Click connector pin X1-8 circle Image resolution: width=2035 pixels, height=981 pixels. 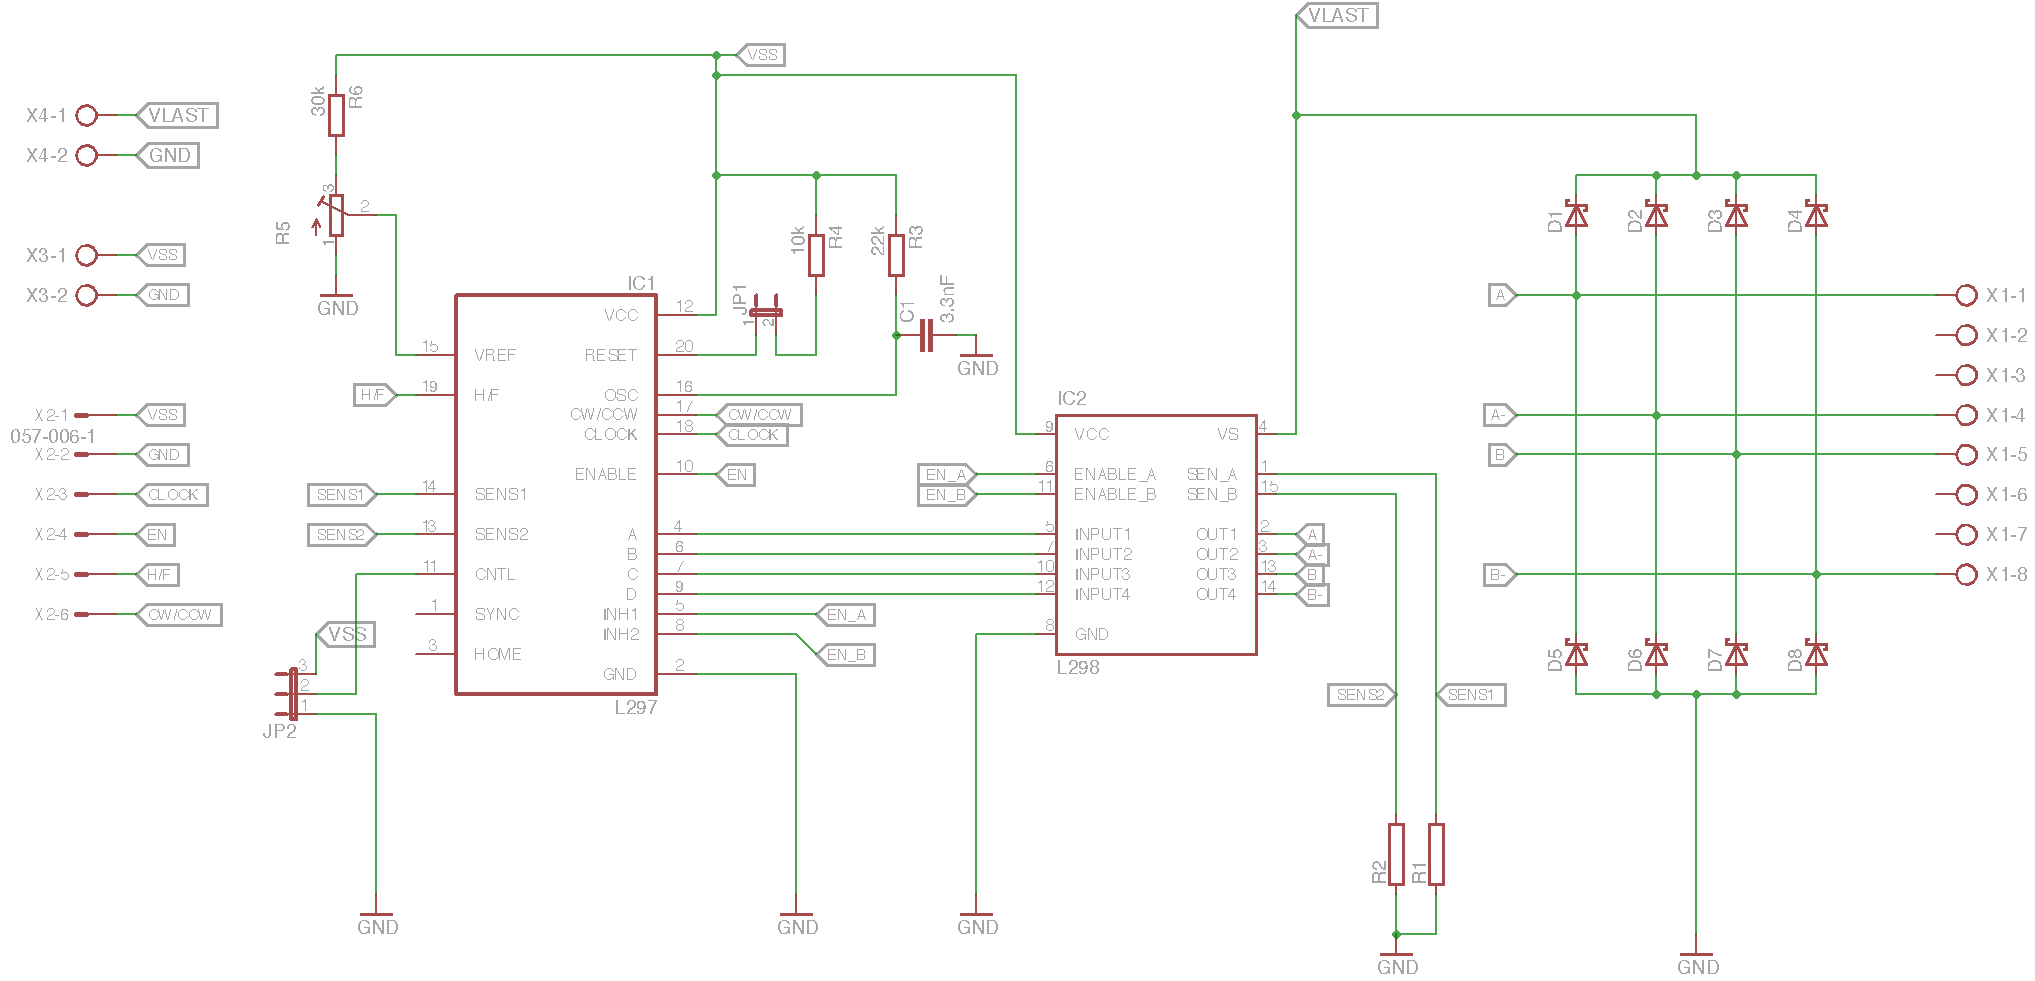click(1966, 575)
